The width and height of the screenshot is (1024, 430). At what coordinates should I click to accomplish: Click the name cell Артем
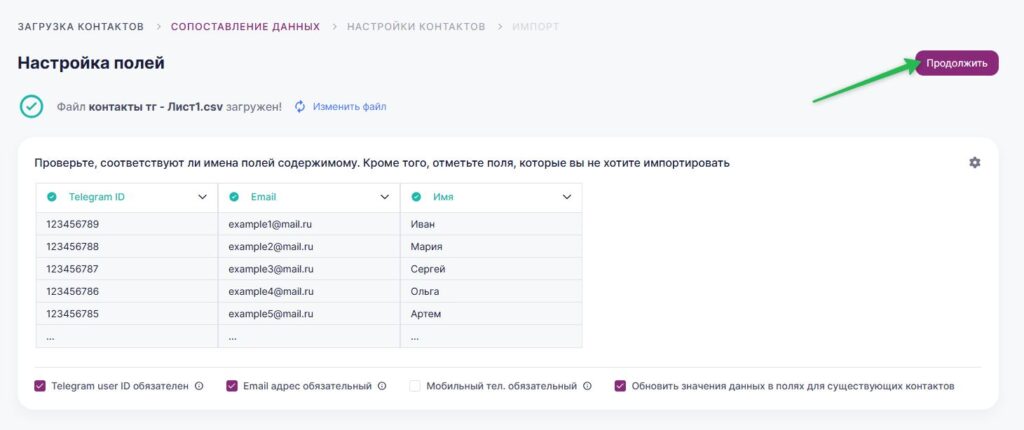pos(491,314)
